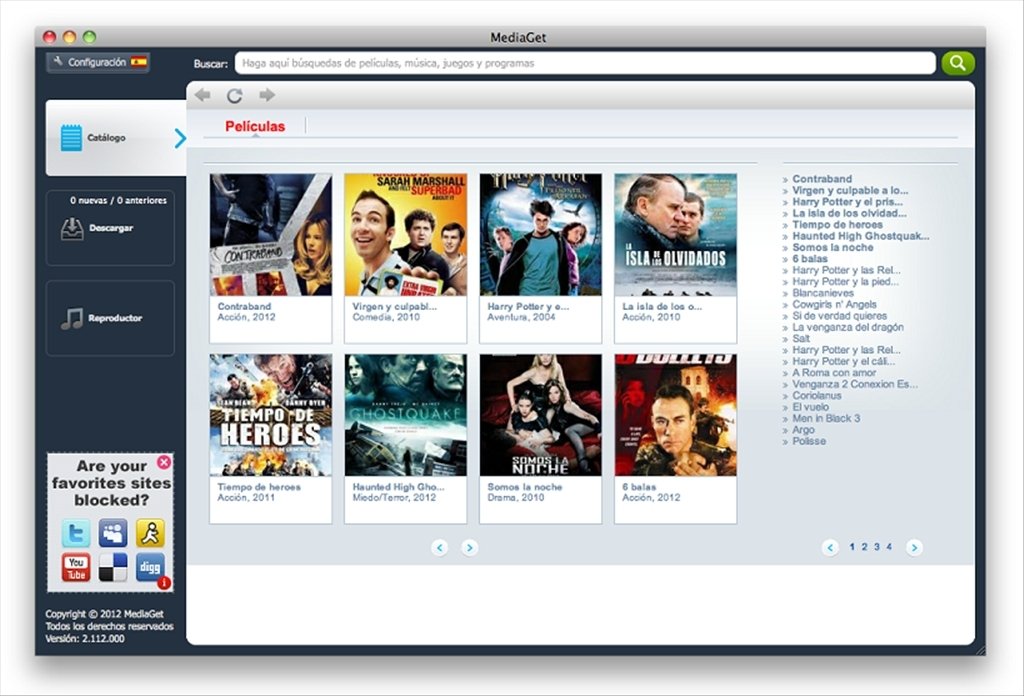Click 'Tiempo de heroes' caption under poster
The width and height of the screenshot is (1024, 696).
click(x=259, y=487)
